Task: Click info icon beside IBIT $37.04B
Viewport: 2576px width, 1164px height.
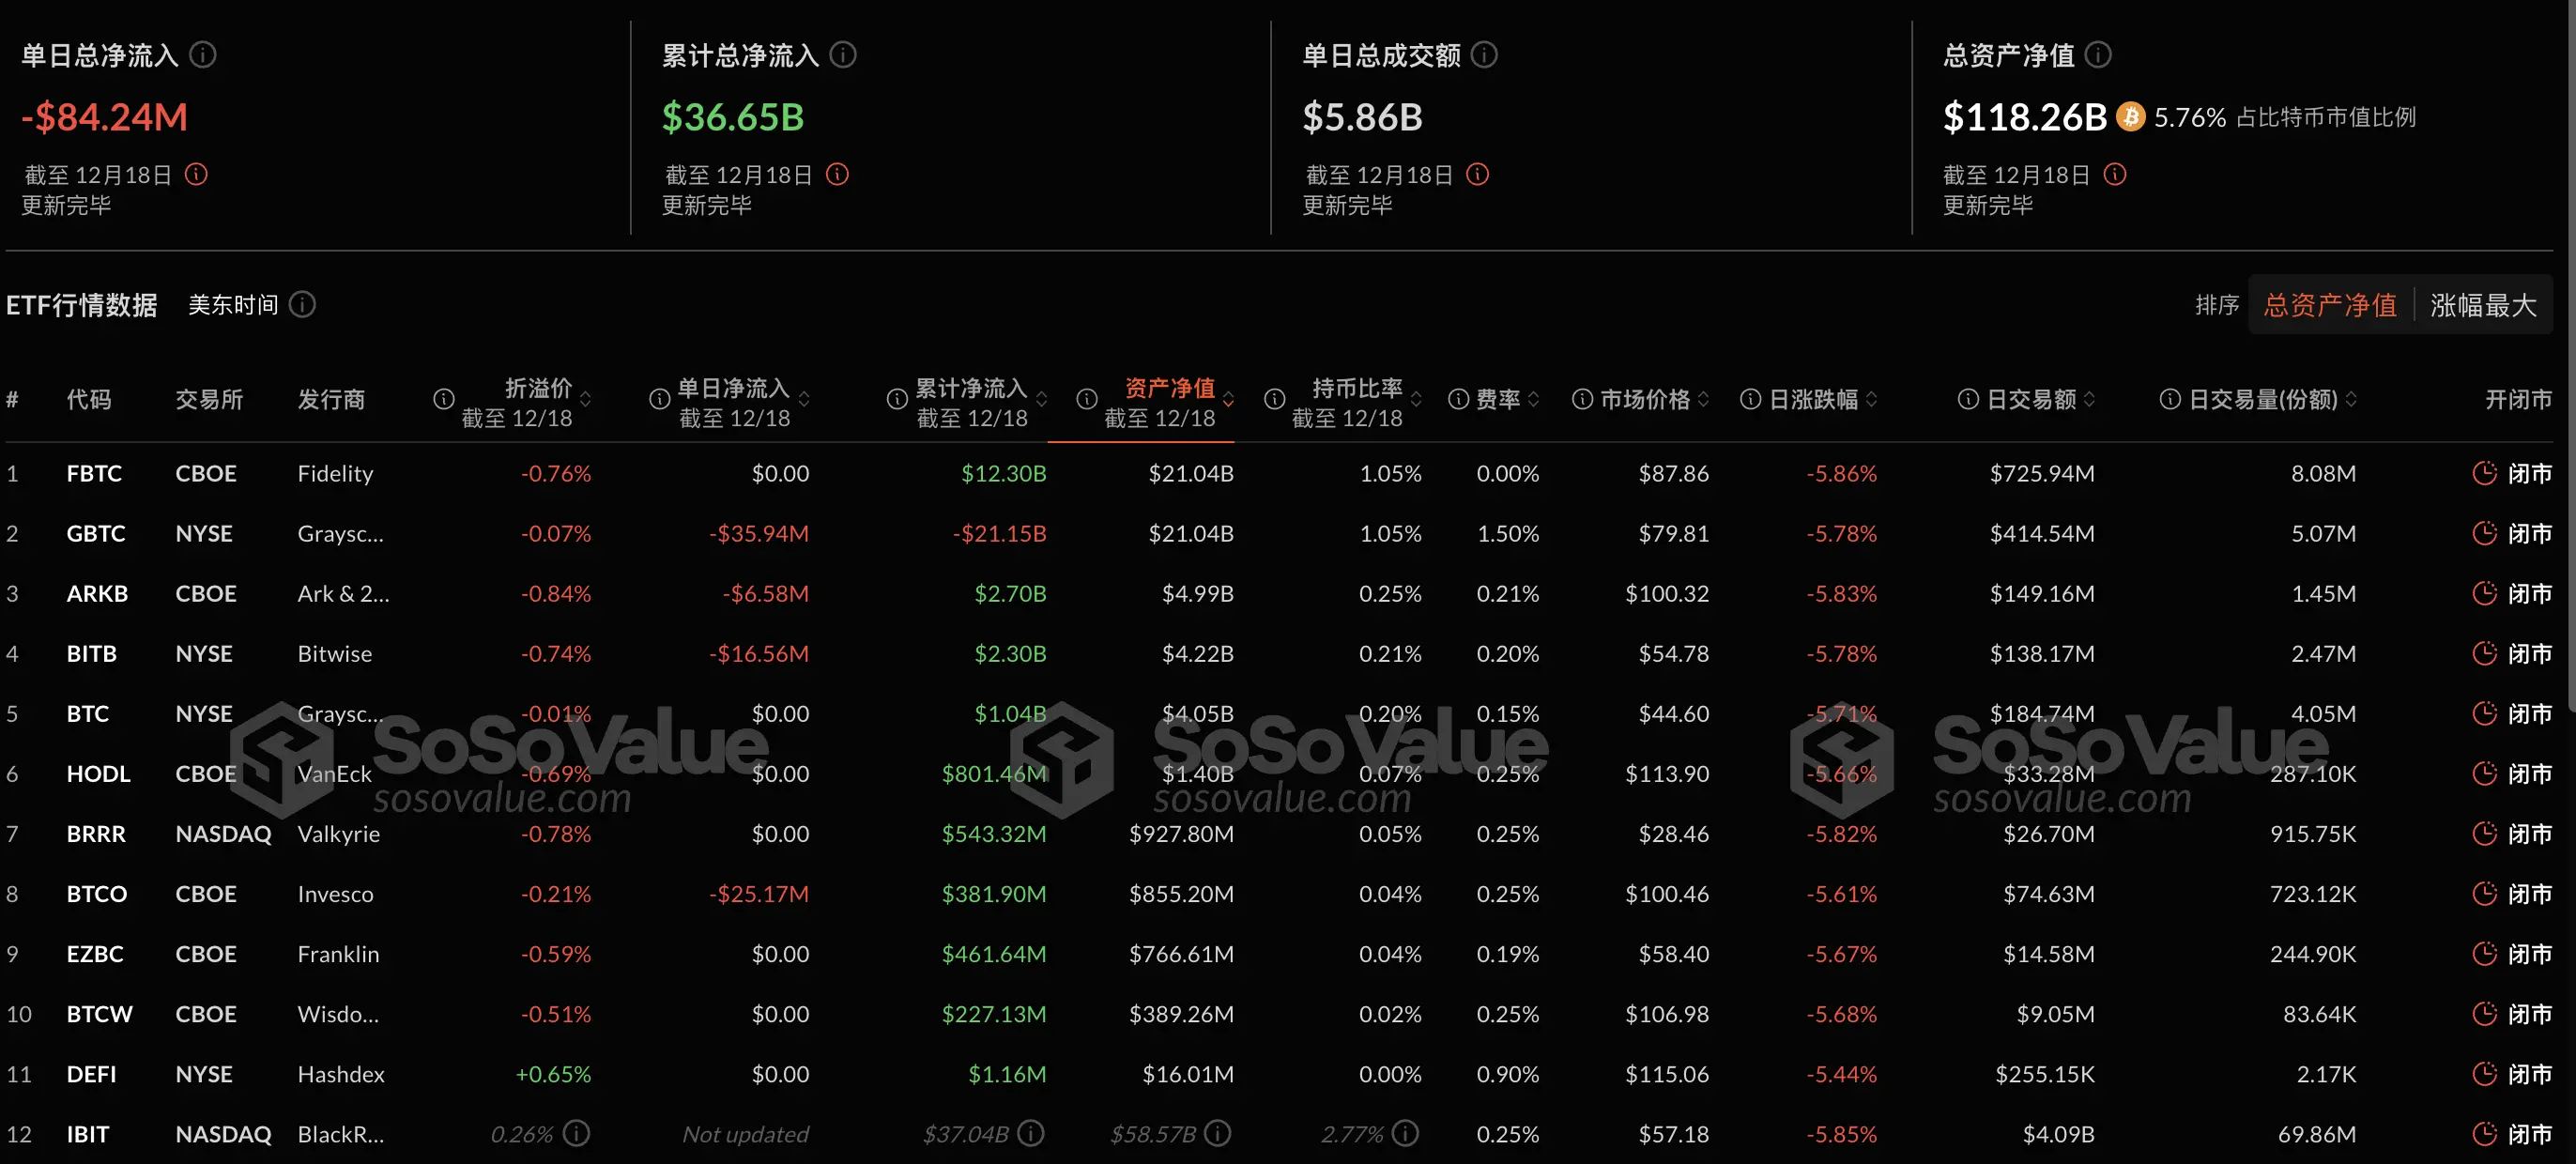Action: (x=1031, y=1133)
